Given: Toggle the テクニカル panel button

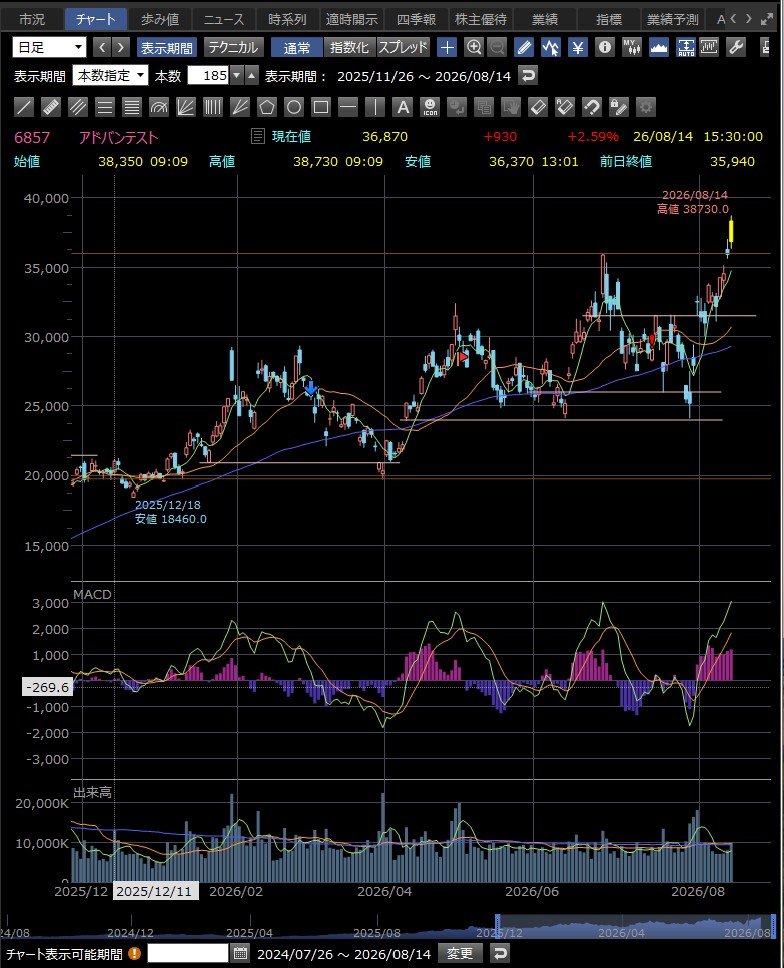Looking at the screenshot, I should coord(233,47).
